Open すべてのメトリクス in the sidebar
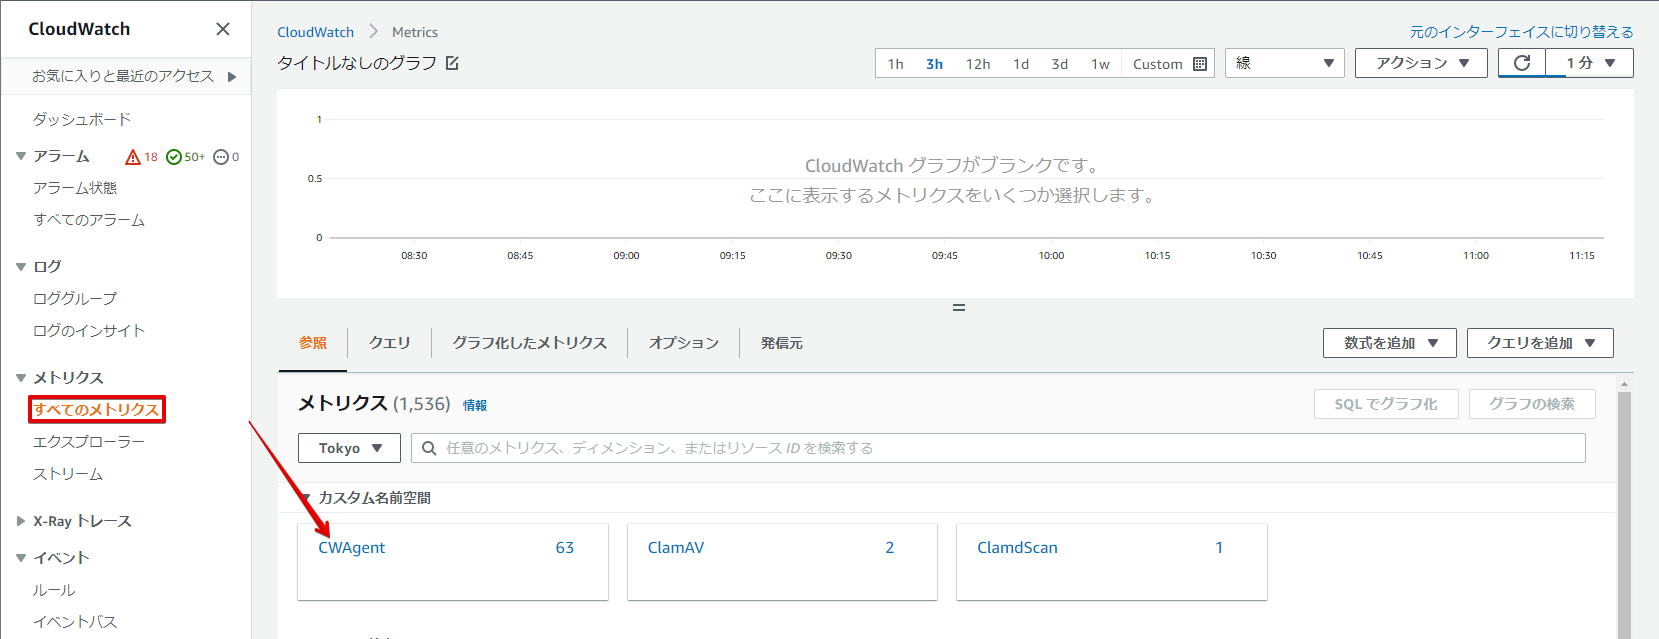Image resolution: width=1659 pixels, height=639 pixels. [96, 410]
